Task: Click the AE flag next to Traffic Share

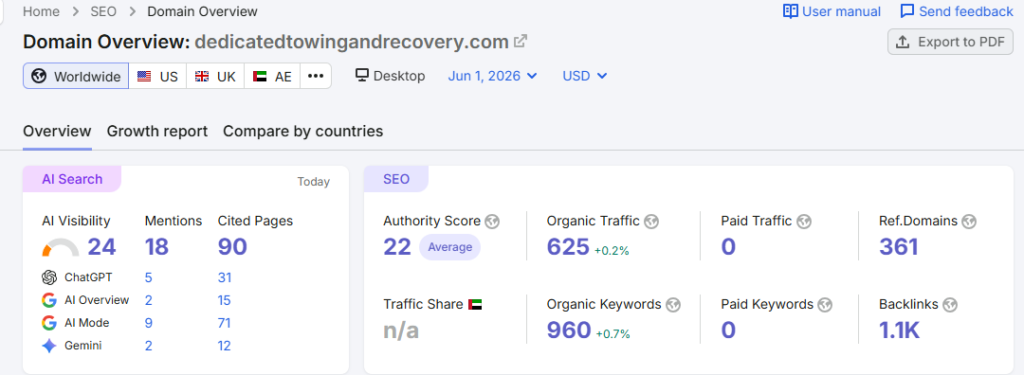Action: [x=475, y=304]
